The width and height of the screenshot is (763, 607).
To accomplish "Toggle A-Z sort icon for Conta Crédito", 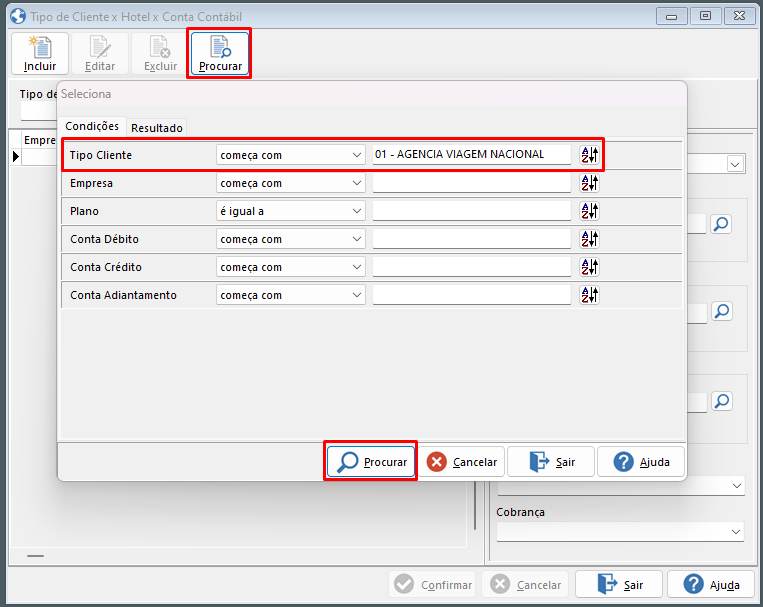I will [589, 267].
